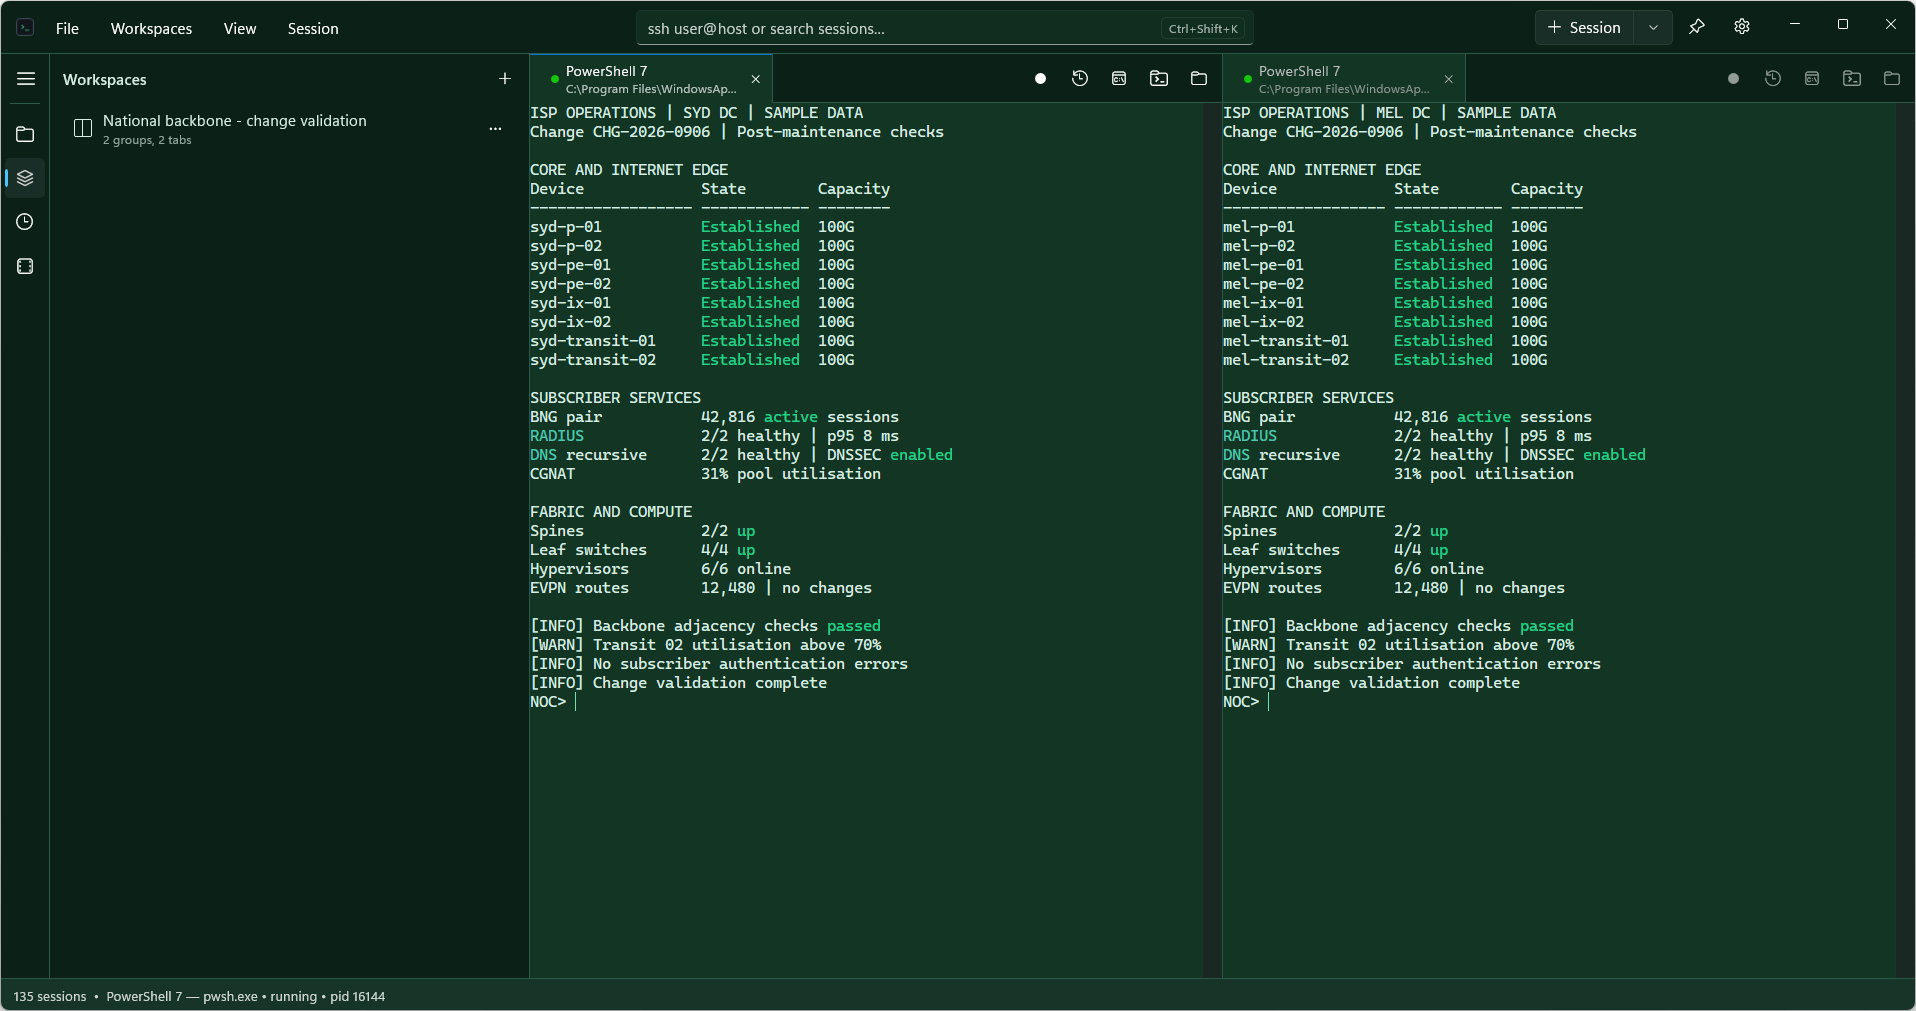The width and height of the screenshot is (1916, 1011).
Task: Toggle the hamburger sidebar menu
Action: [26, 79]
